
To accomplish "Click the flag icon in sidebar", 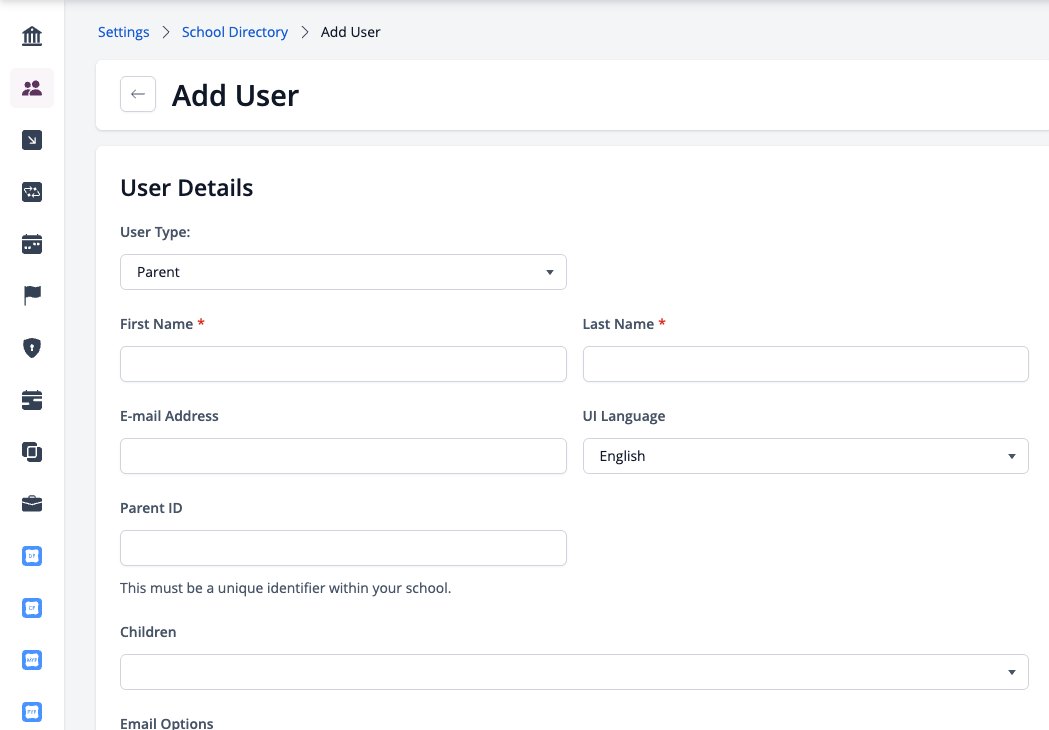I will tap(31, 295).
